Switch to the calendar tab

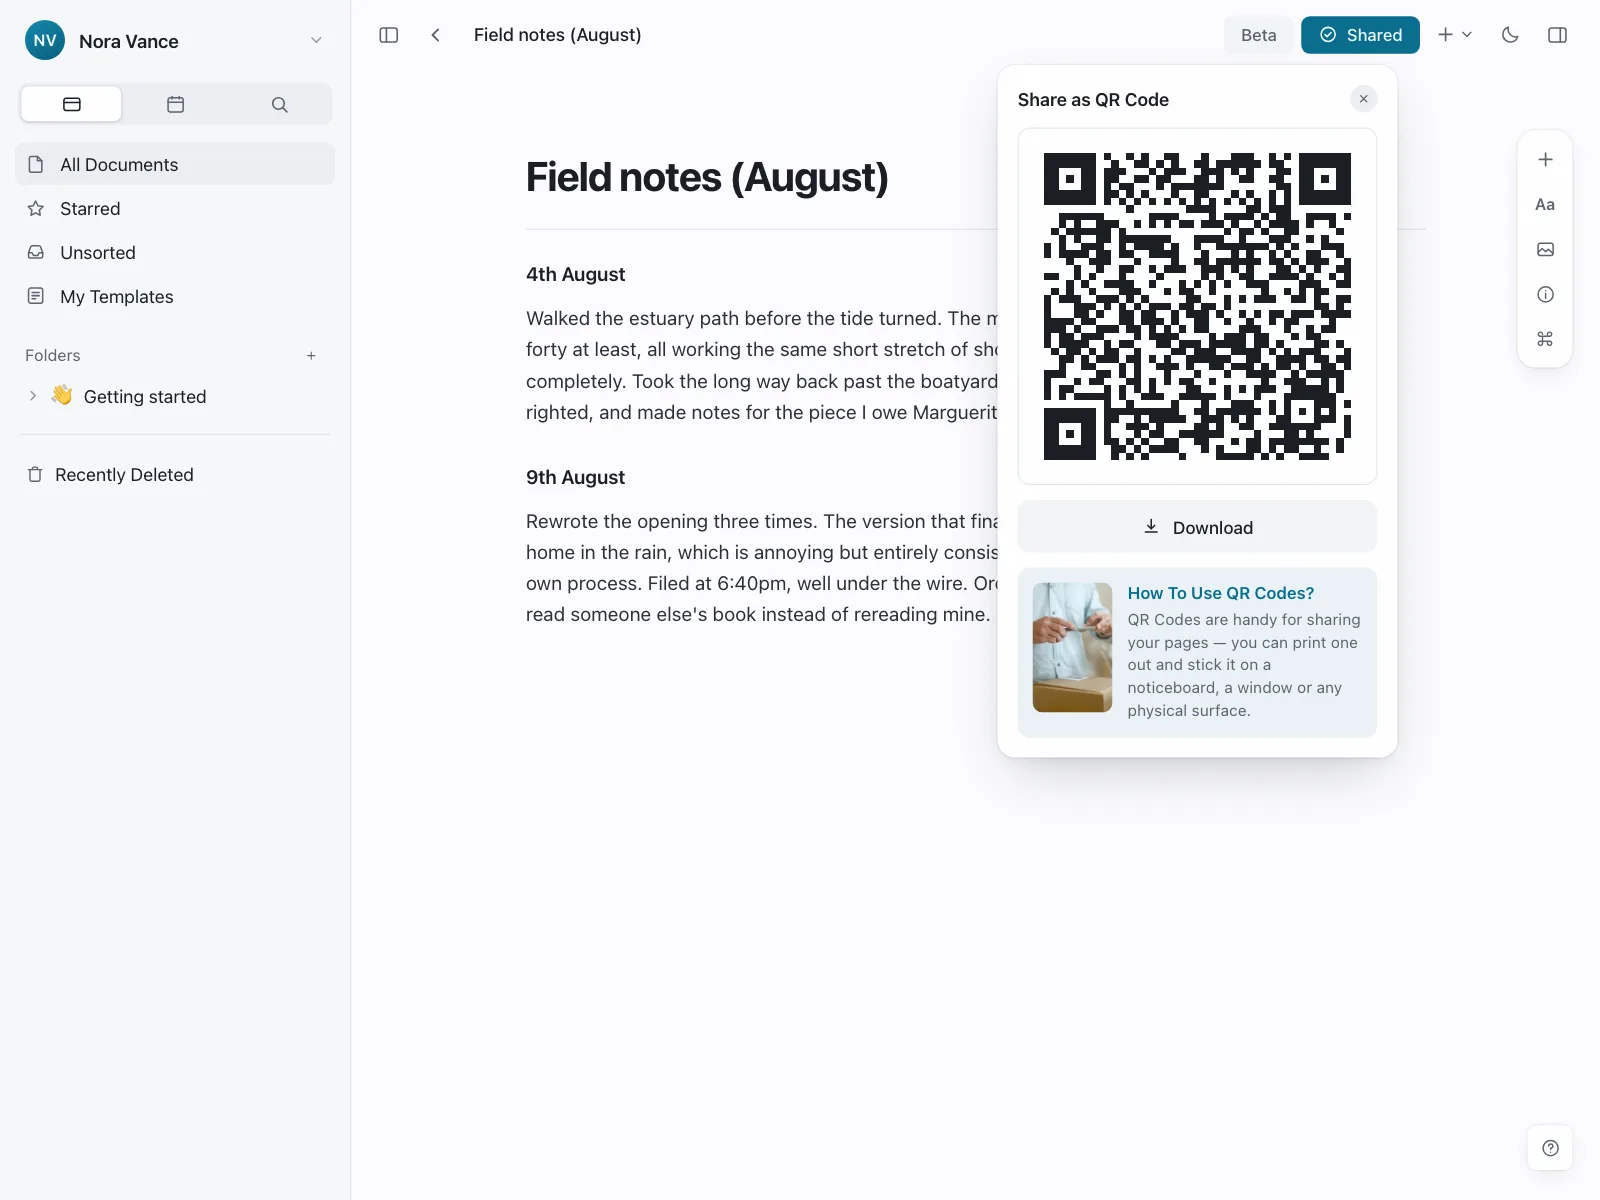176,104
